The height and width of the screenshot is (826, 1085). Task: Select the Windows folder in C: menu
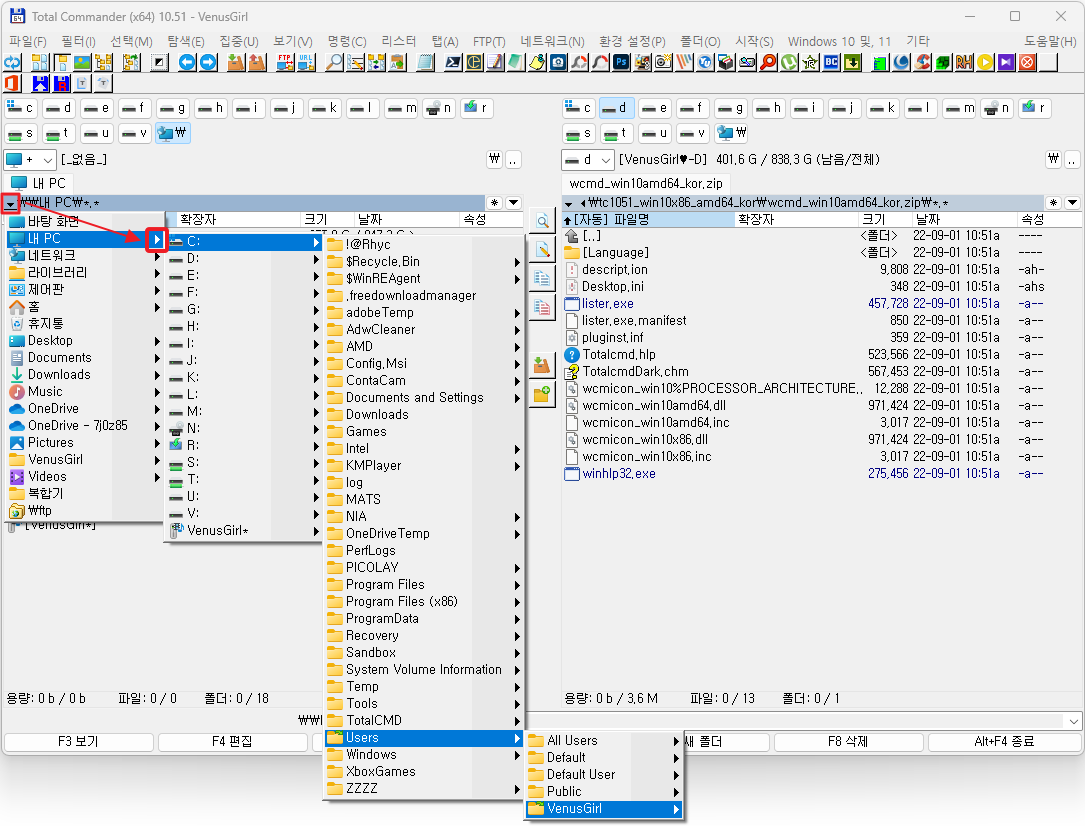423,755
